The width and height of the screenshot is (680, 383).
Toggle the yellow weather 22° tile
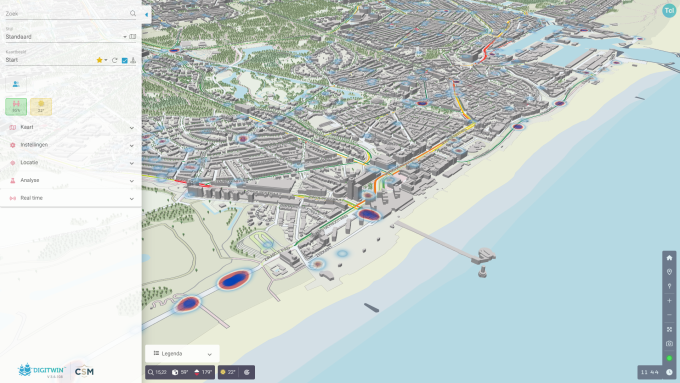pos(41,107)
